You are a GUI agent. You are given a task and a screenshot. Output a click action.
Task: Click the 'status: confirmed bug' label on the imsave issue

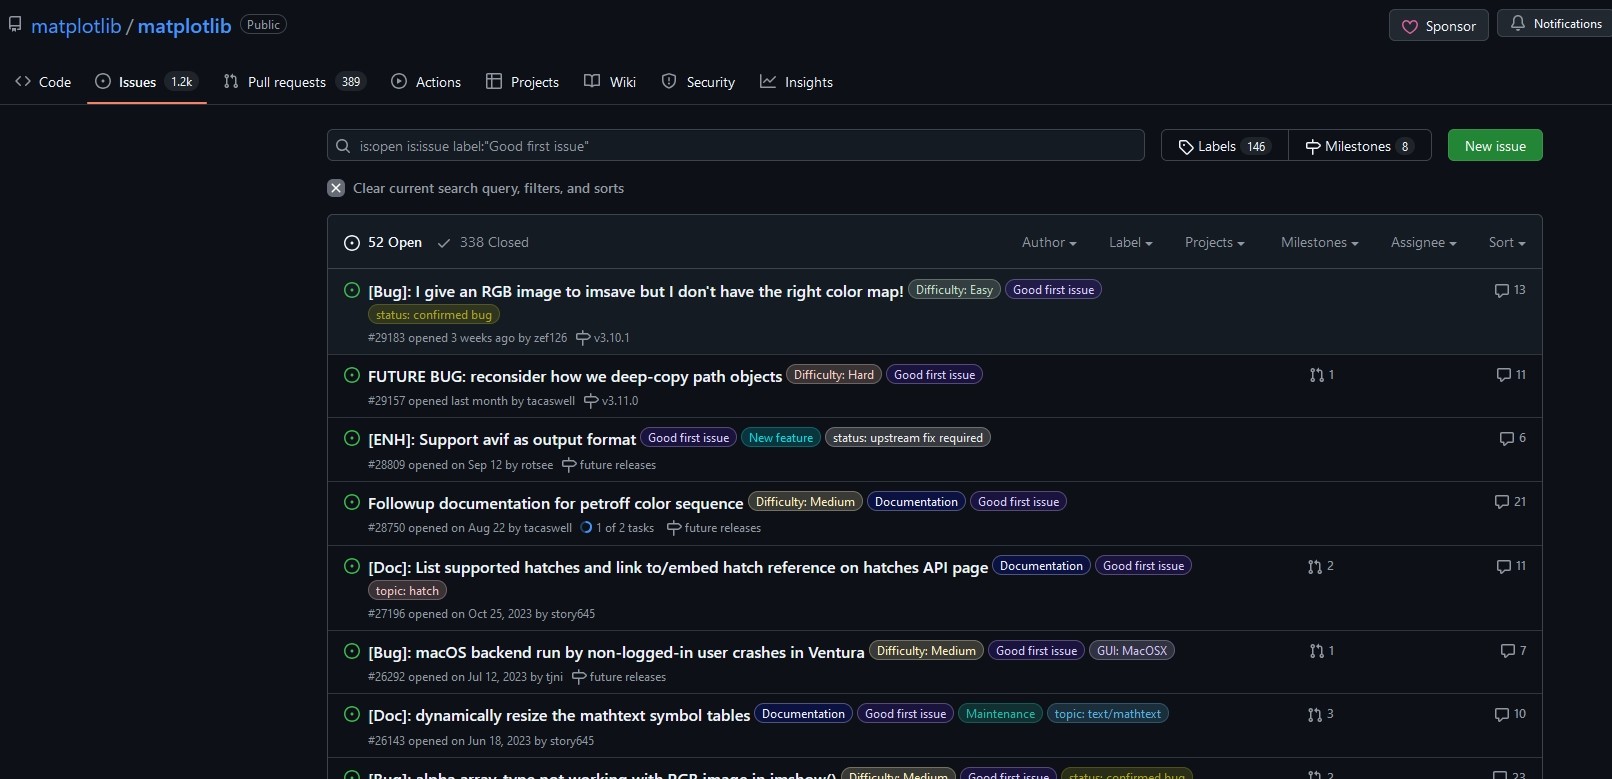click(434, 315)
